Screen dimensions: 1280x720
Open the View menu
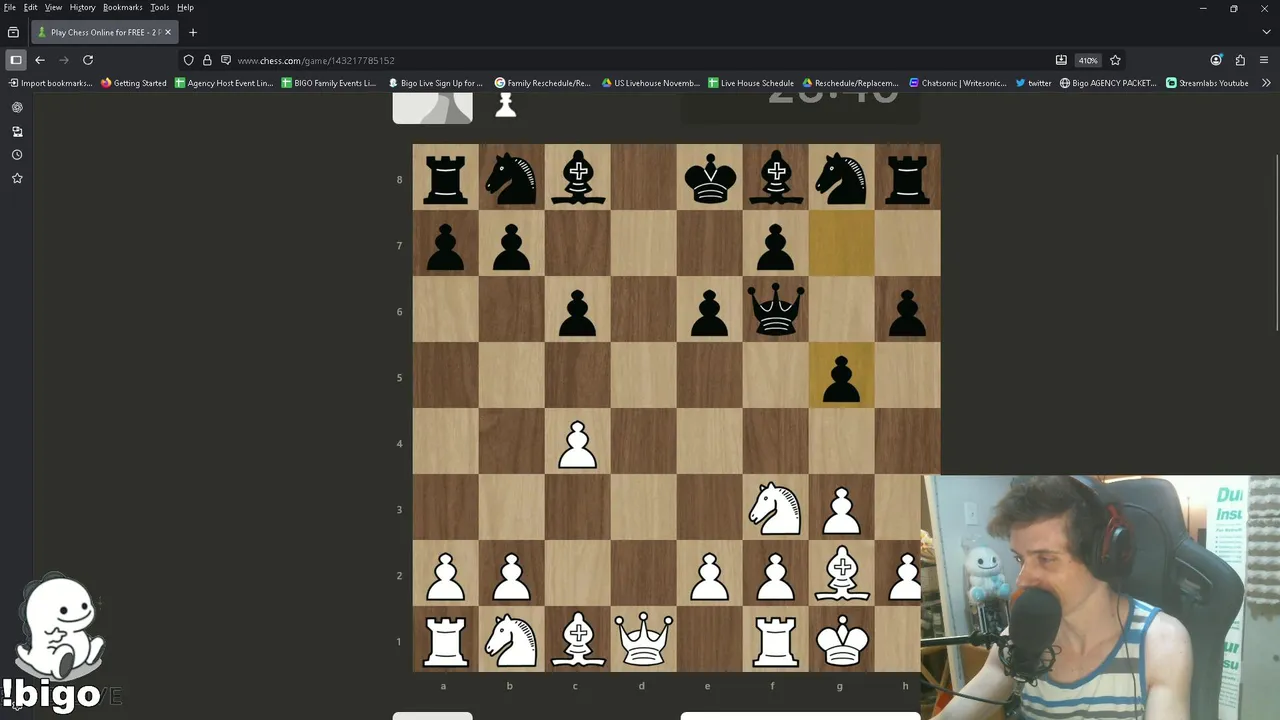click(x=53, y=7)
